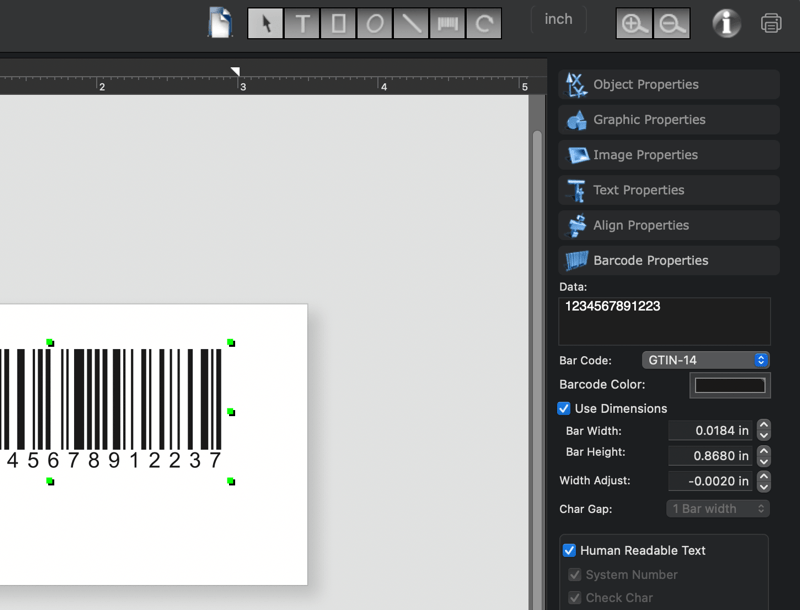800x610 pixels.
Task: Click the zoom in magnifier icon
Action: pos(633,22)
